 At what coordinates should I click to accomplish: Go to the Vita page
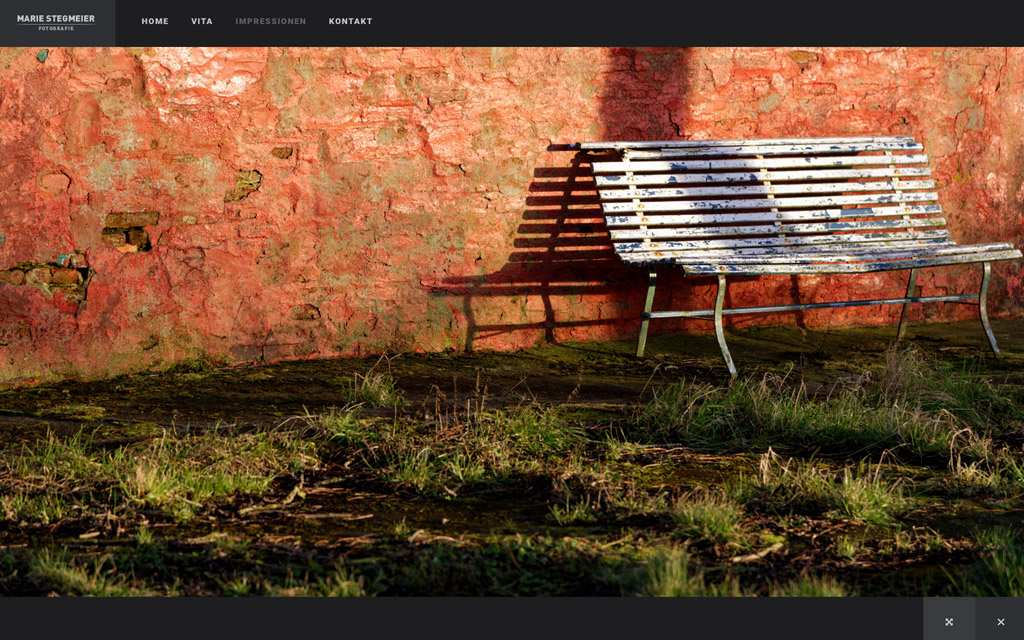point(202,22)
